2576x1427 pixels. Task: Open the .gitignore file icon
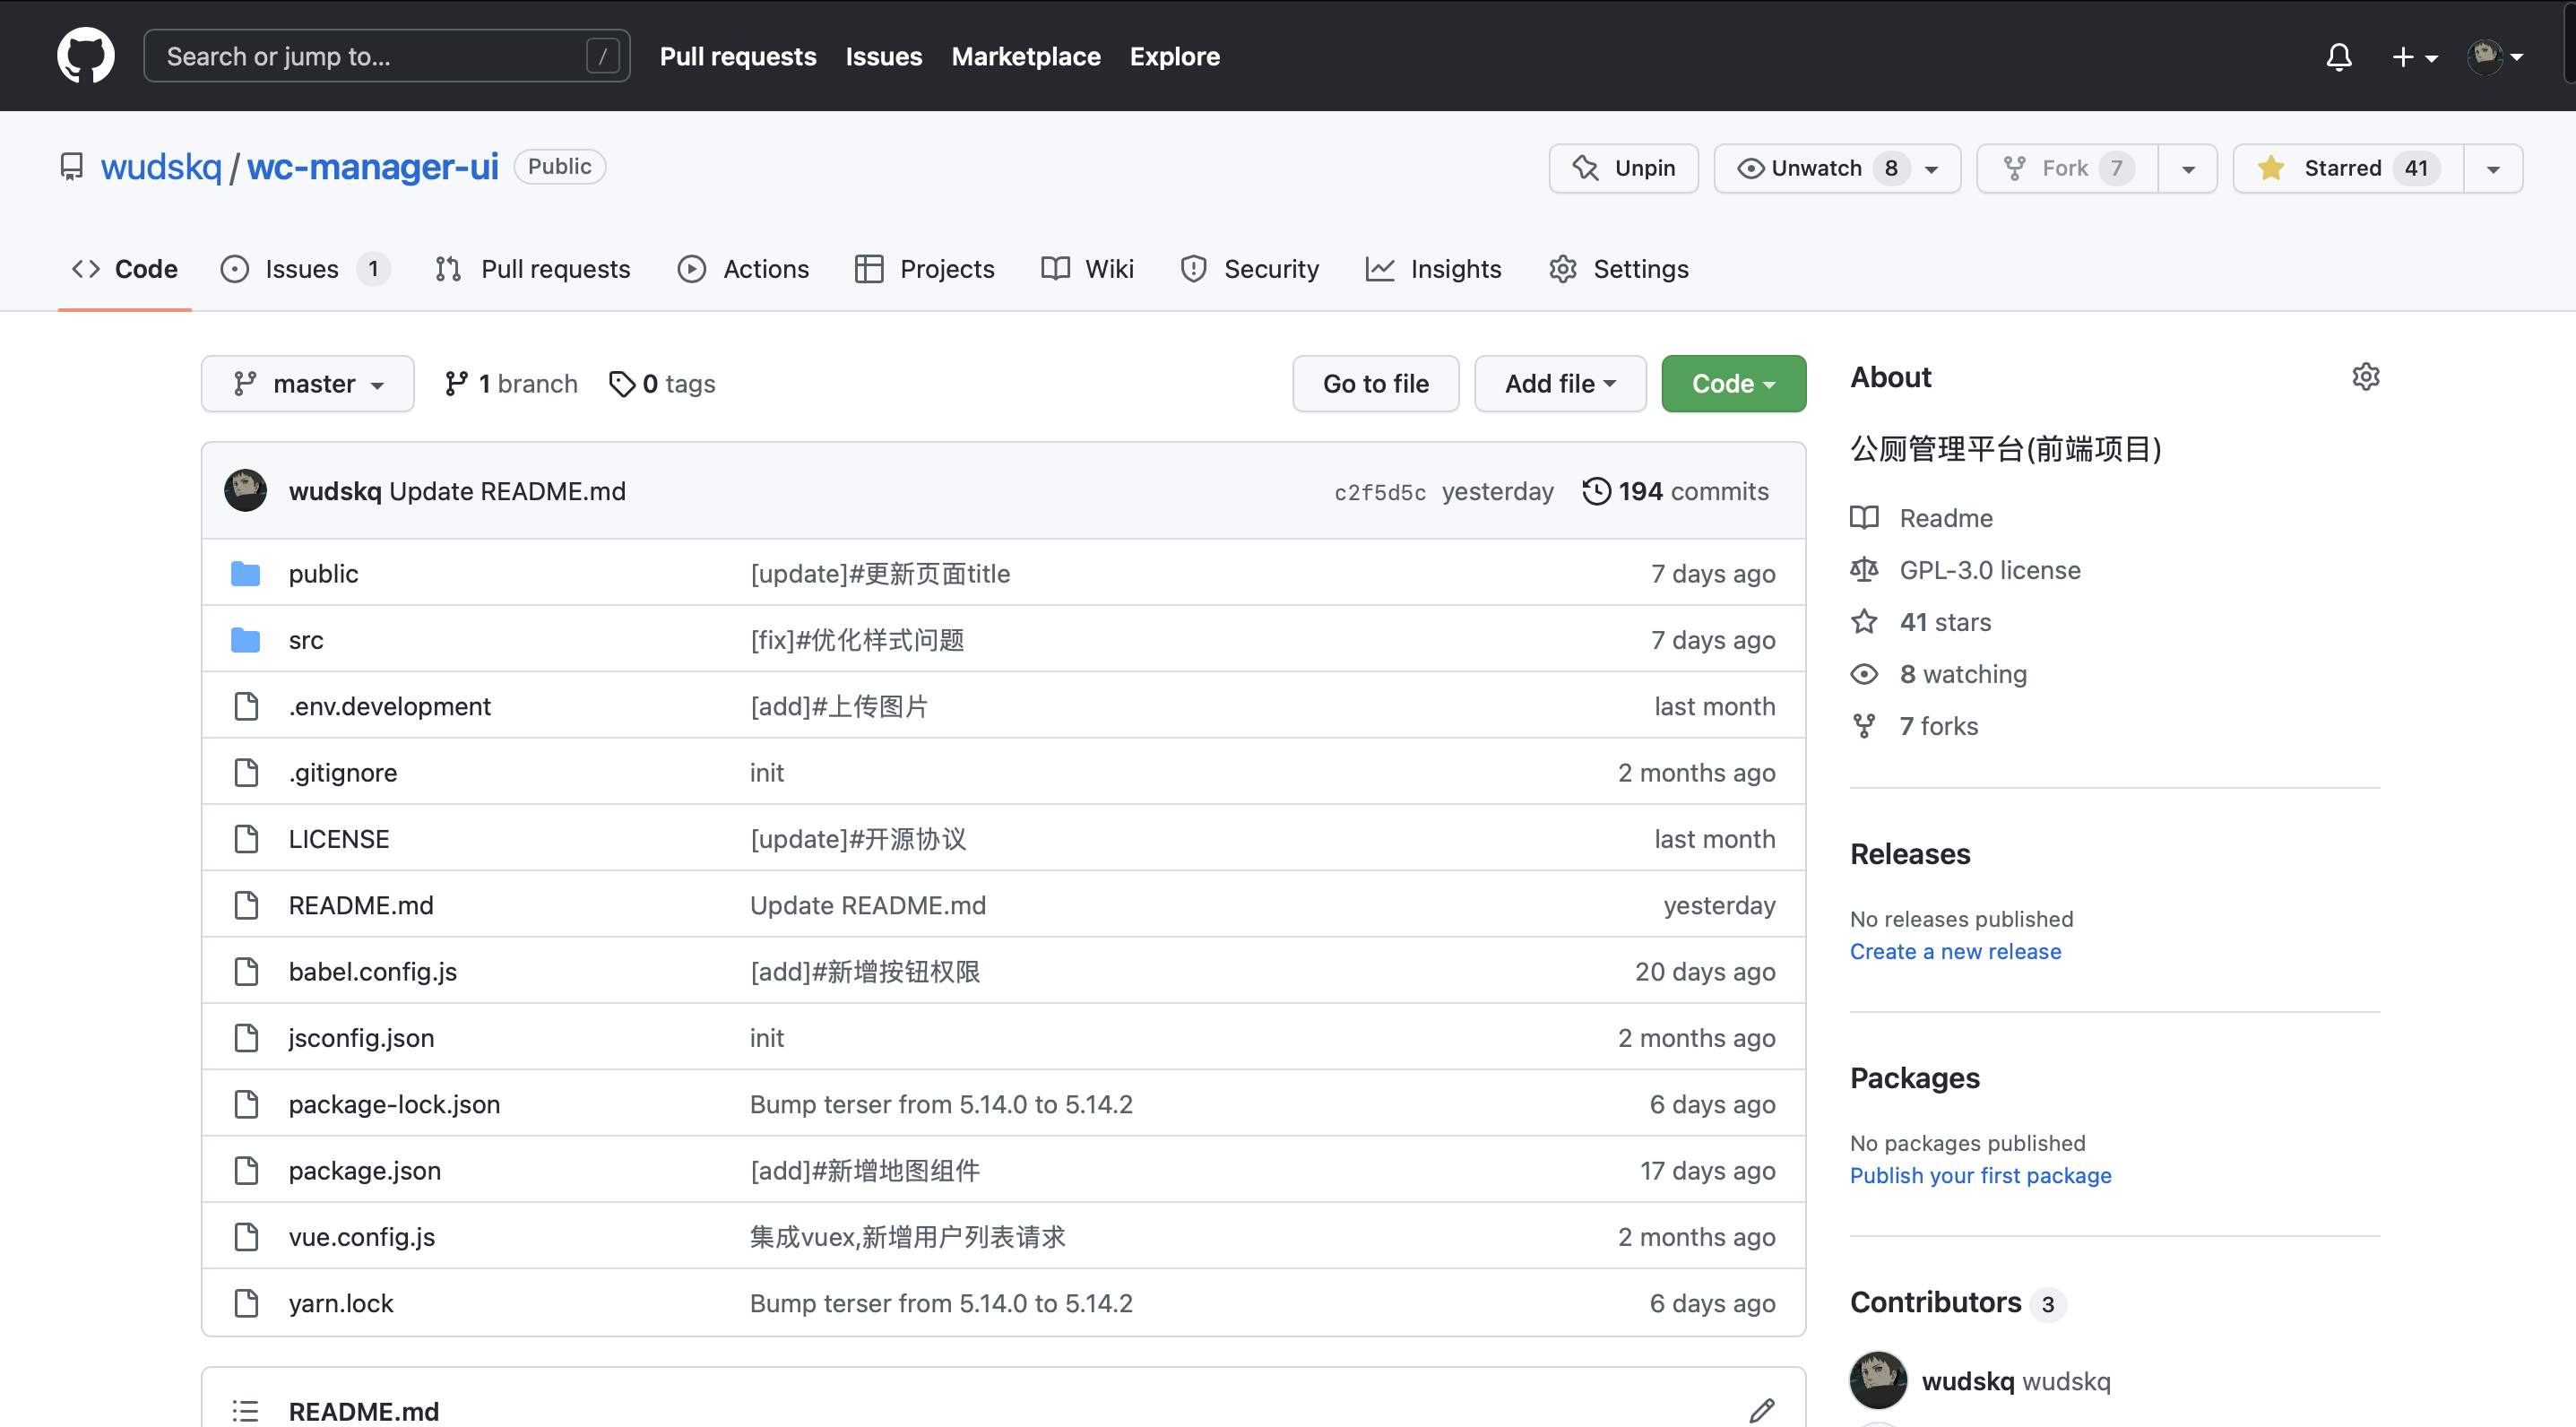tap(246, 772)
